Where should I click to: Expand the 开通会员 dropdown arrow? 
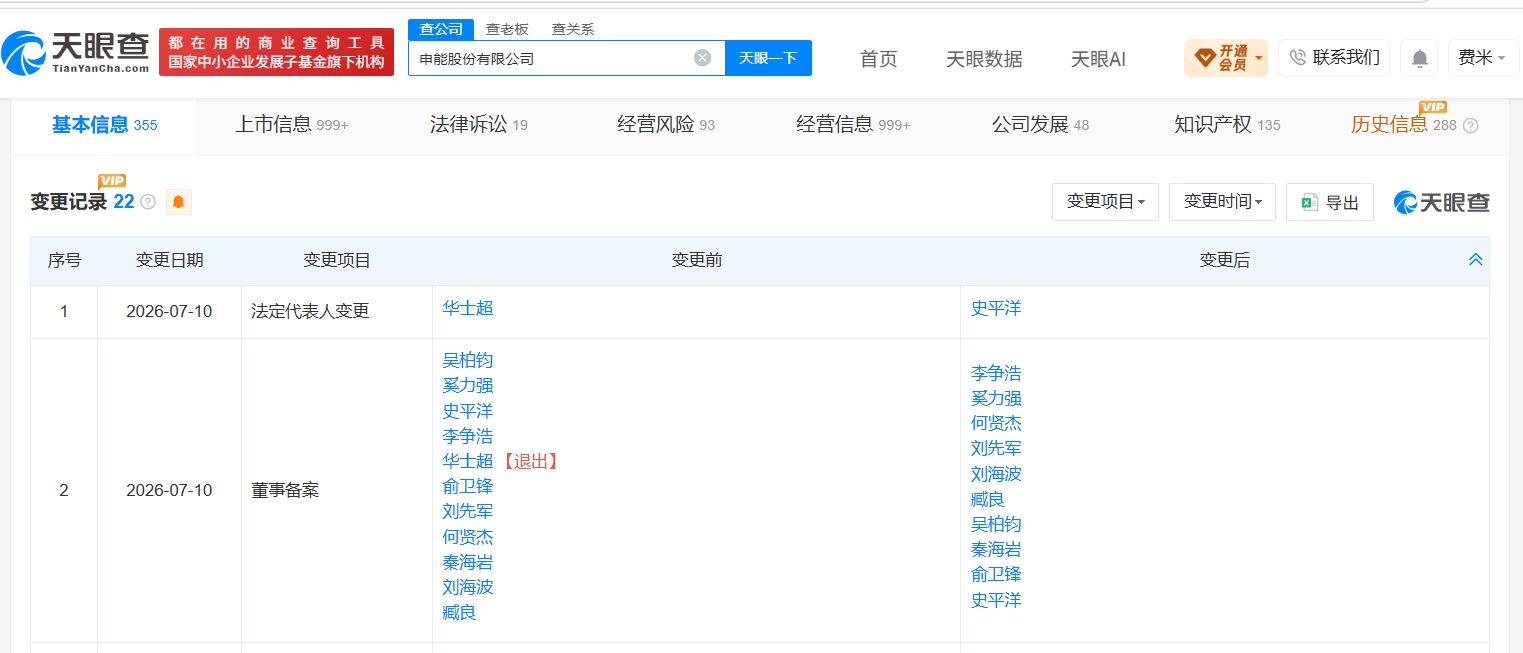[1258, 58]
